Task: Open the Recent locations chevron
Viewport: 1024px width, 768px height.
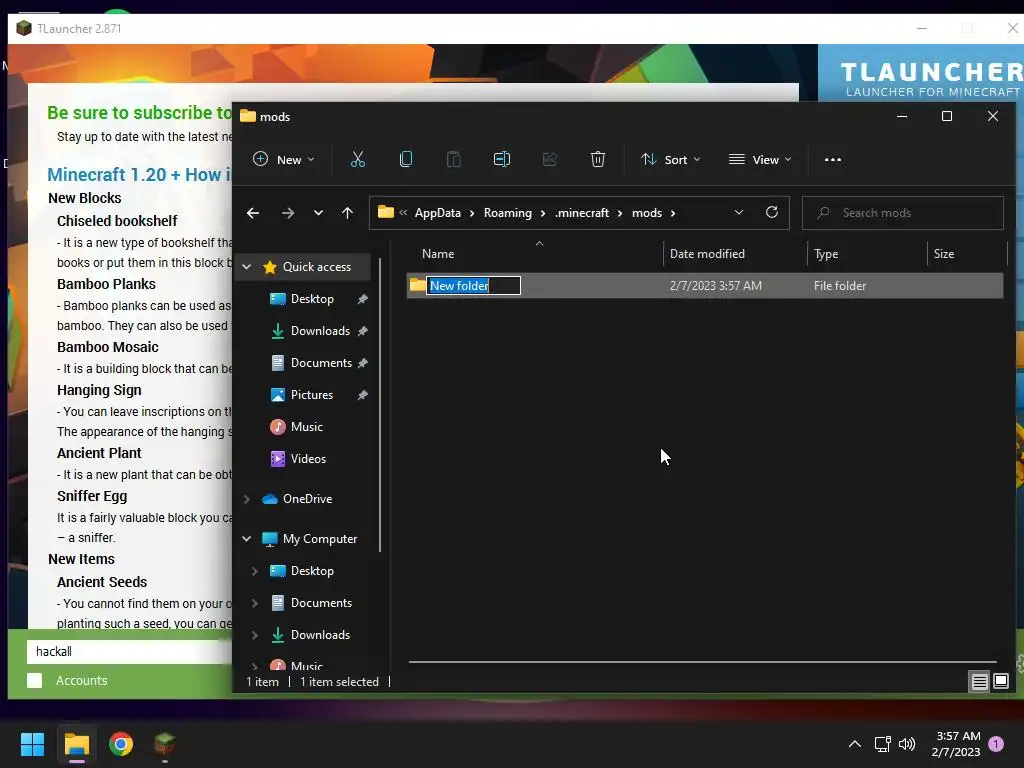Action: tap(318, 213)
